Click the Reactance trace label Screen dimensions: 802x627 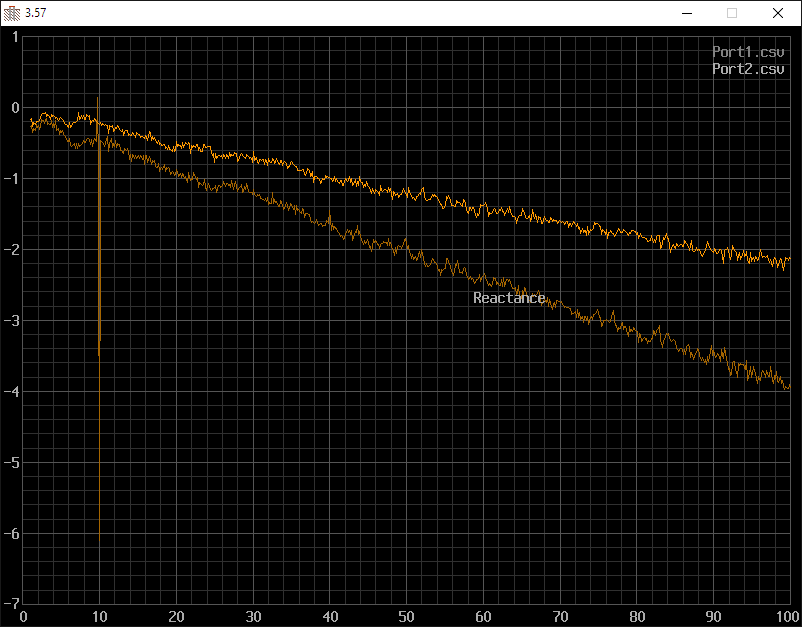click(509, 298)
